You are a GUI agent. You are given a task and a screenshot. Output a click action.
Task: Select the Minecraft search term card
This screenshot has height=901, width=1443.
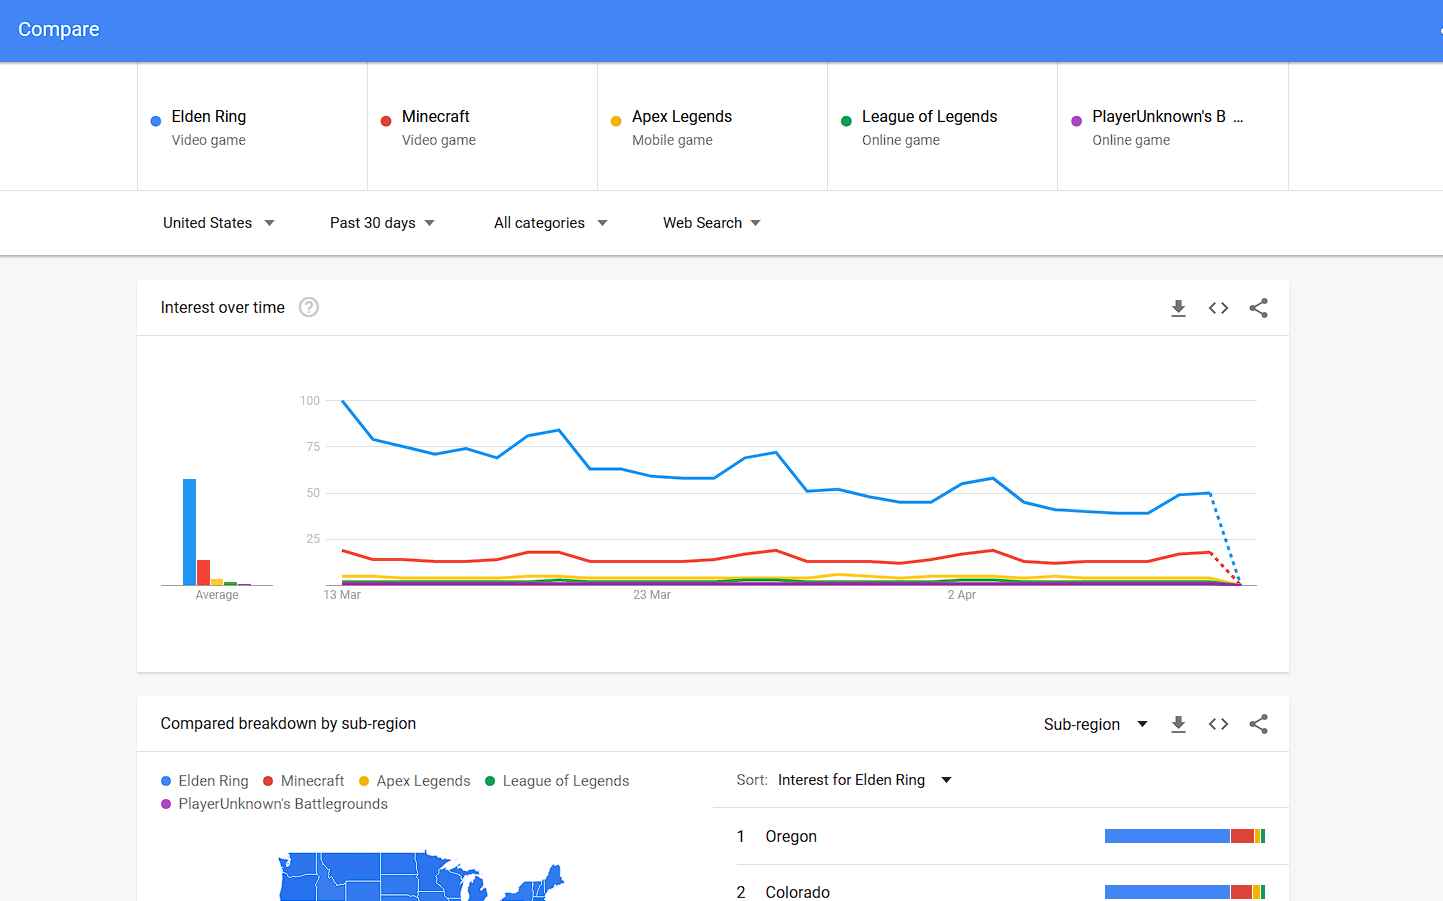click(x=482, y=127)
